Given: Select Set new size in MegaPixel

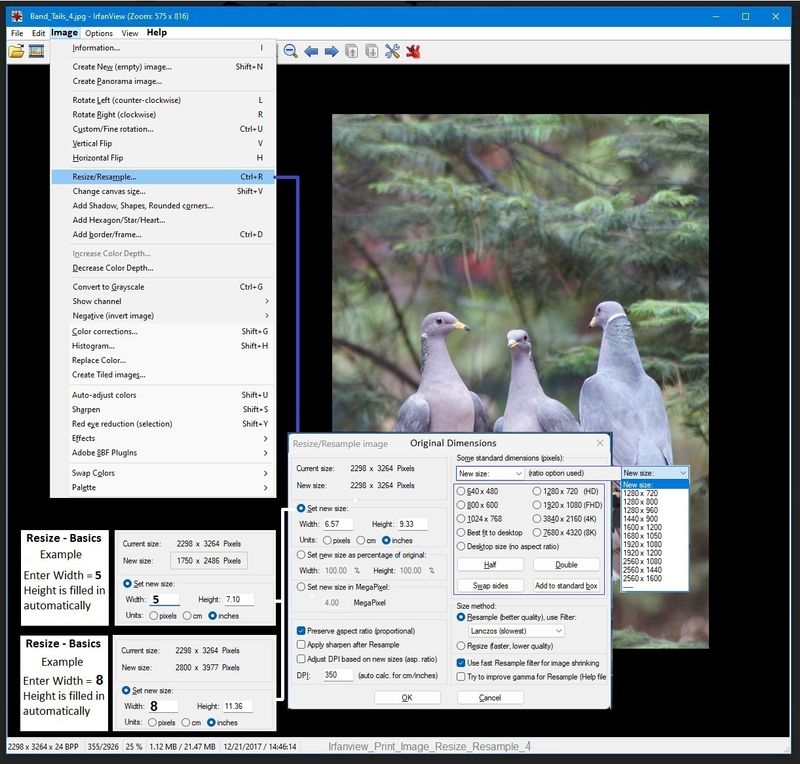Looking at the screenshot, I should tap(301, 587).
